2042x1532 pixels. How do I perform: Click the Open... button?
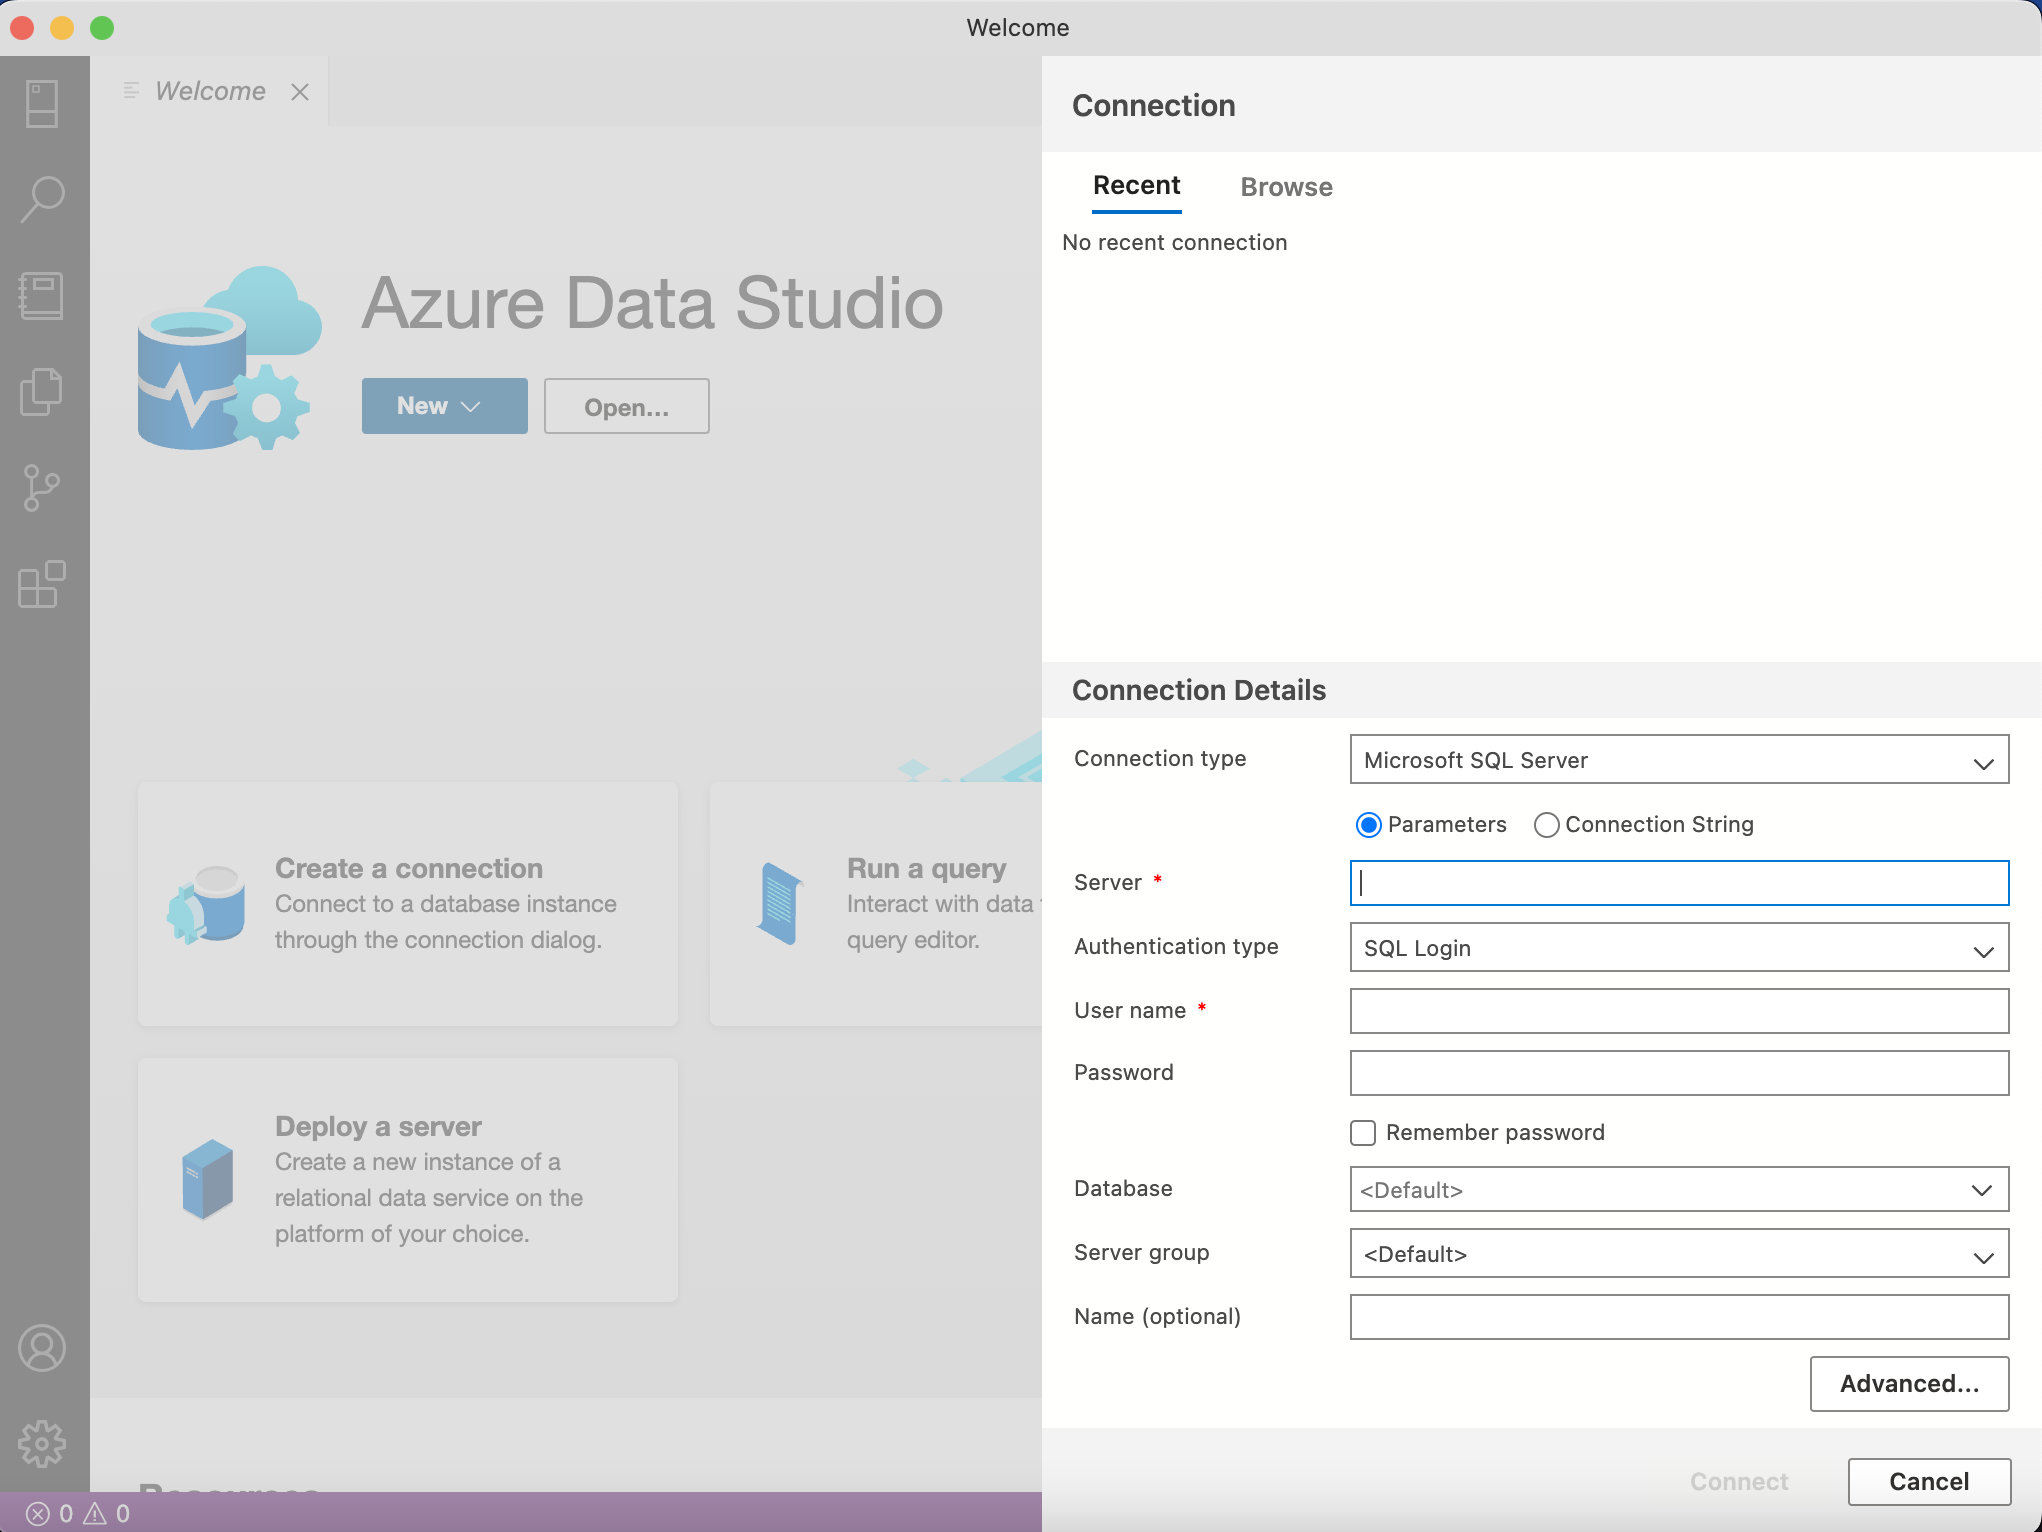[x=627, y=407]
